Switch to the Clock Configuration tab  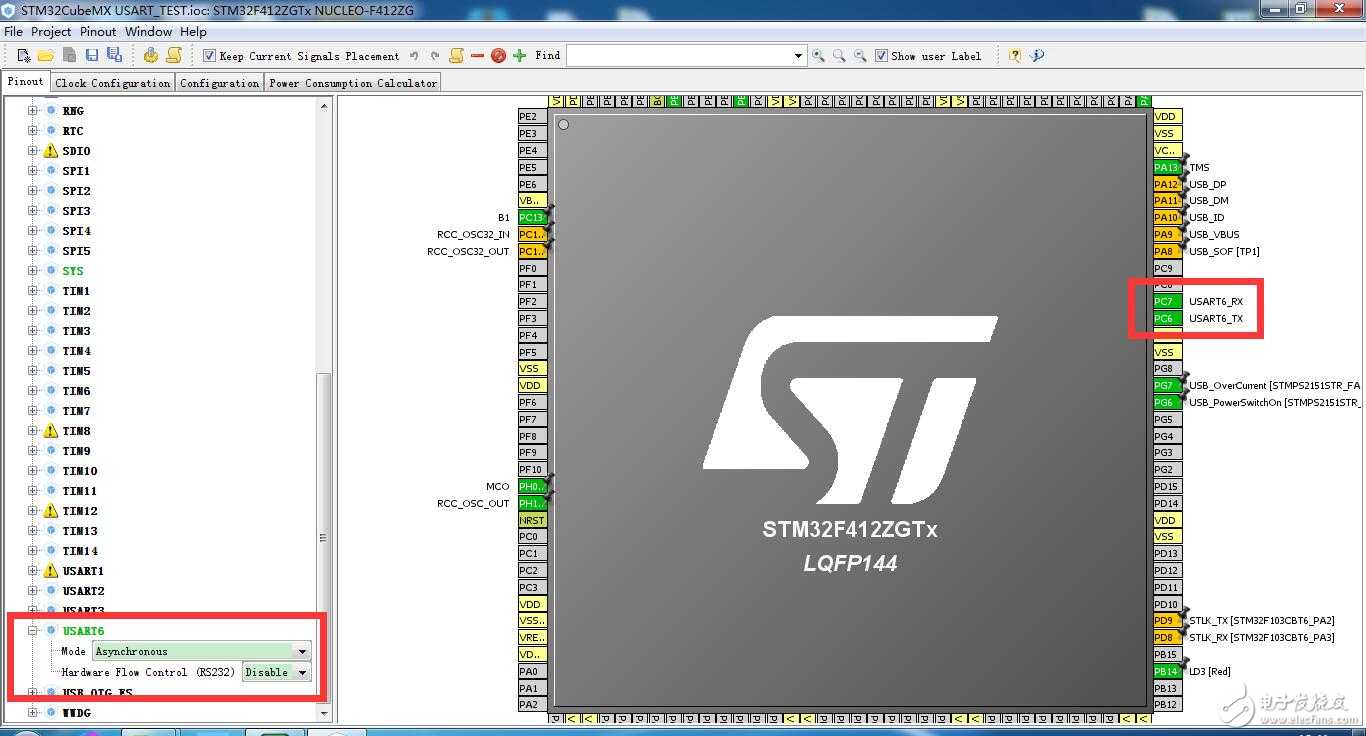(113, 83)
